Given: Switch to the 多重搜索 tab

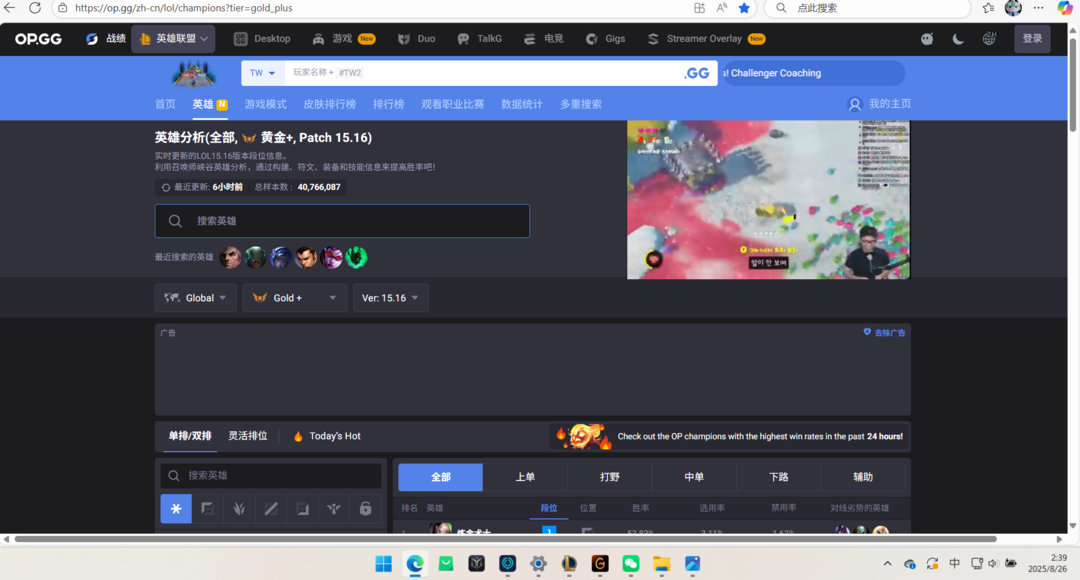Looking at the screenshot, I should (581, 105).
